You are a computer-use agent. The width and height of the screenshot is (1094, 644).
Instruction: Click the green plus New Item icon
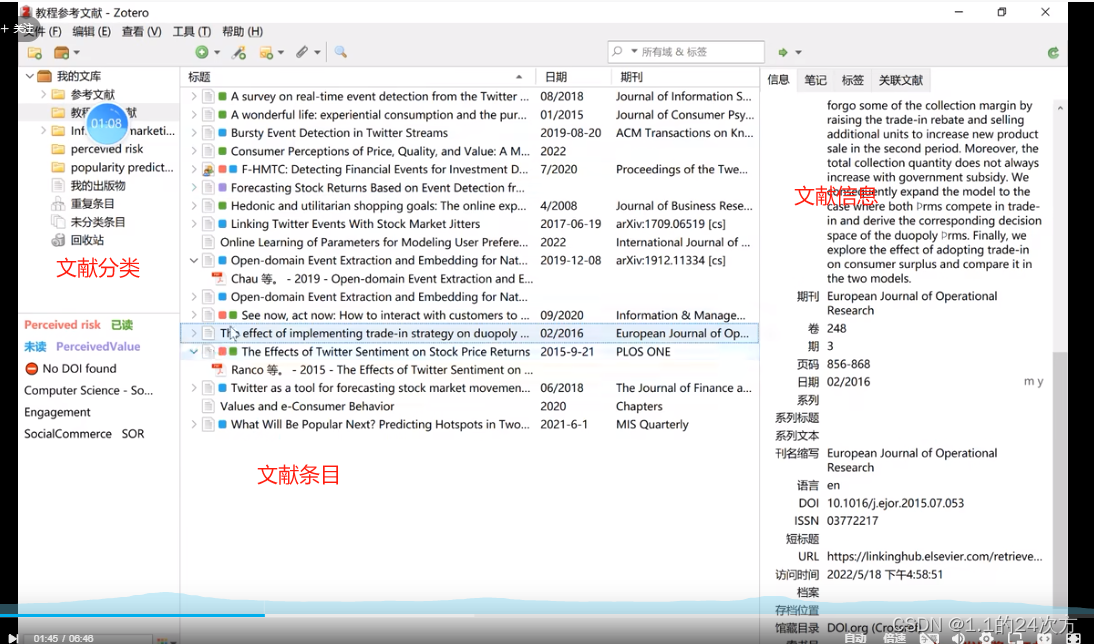(202, 52)
